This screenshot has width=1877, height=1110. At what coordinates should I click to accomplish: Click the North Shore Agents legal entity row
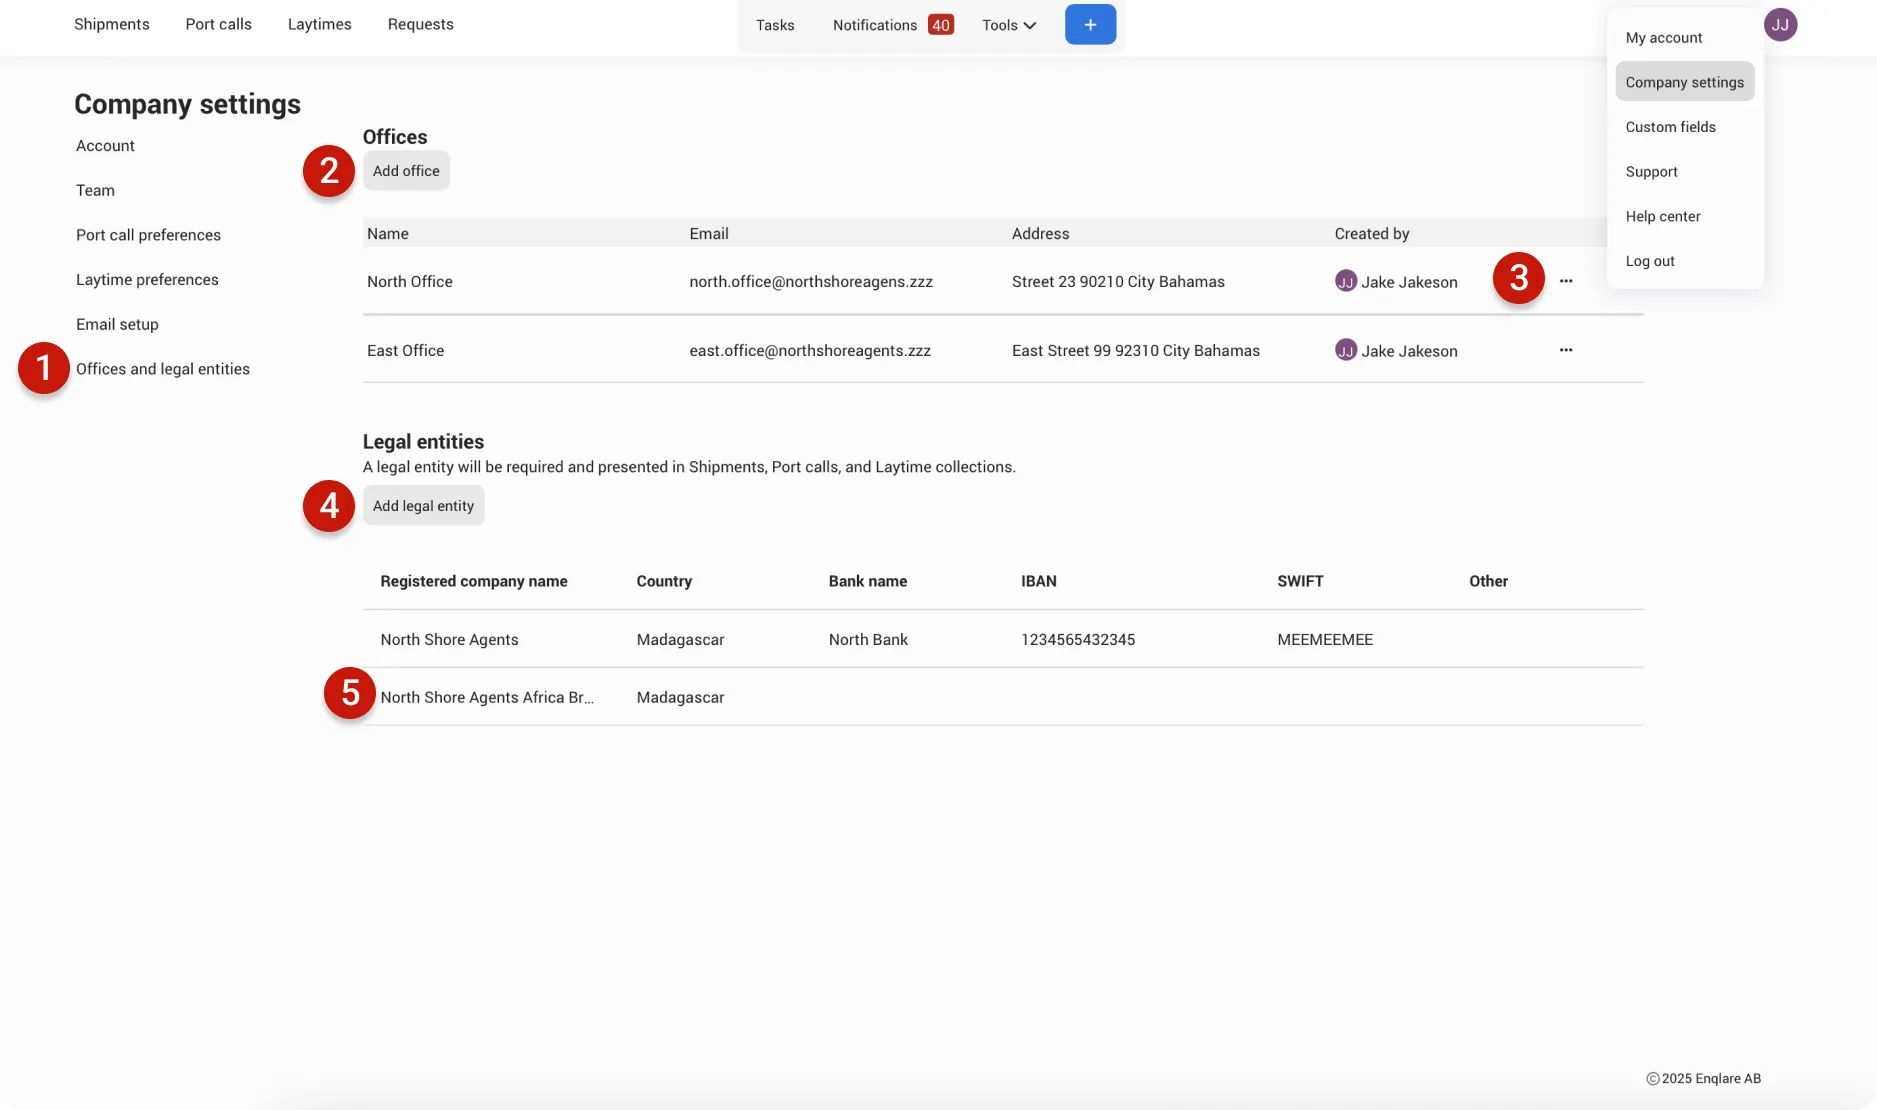tap(1003, 639)
